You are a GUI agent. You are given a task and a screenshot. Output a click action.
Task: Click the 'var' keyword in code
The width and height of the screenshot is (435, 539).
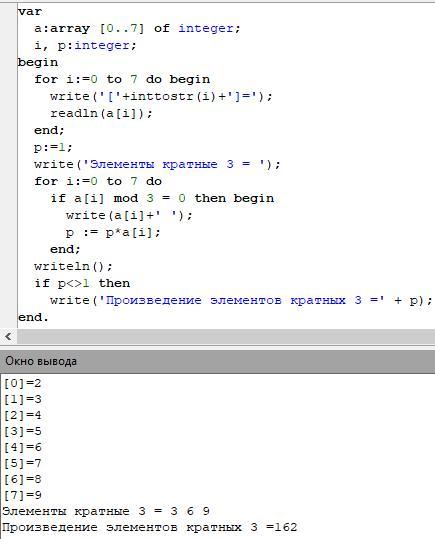[x=30, y=12]
